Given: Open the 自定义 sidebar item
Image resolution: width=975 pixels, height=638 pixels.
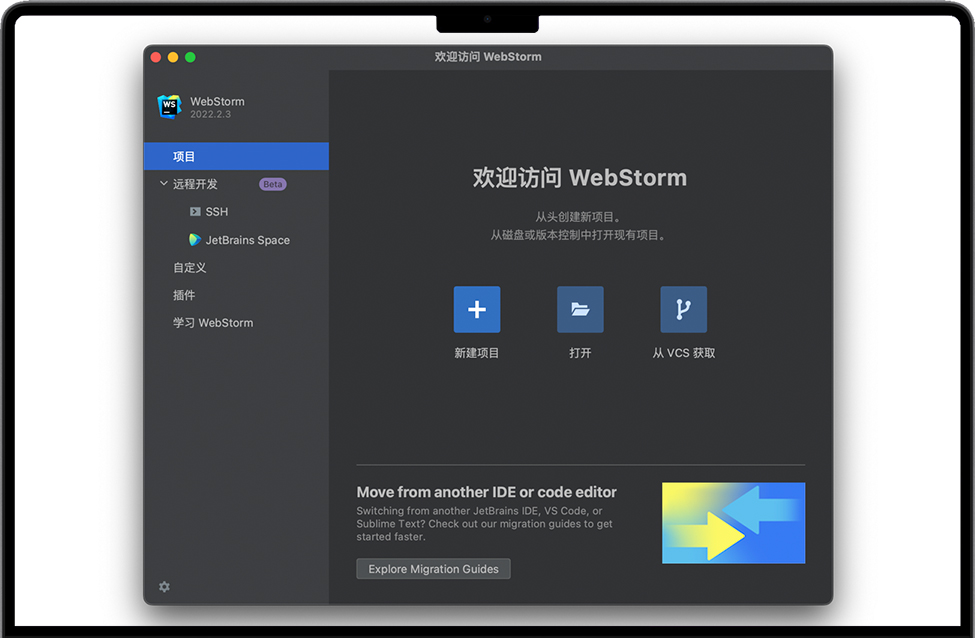Looking at the screenshot, I should (x=190, y=268).
